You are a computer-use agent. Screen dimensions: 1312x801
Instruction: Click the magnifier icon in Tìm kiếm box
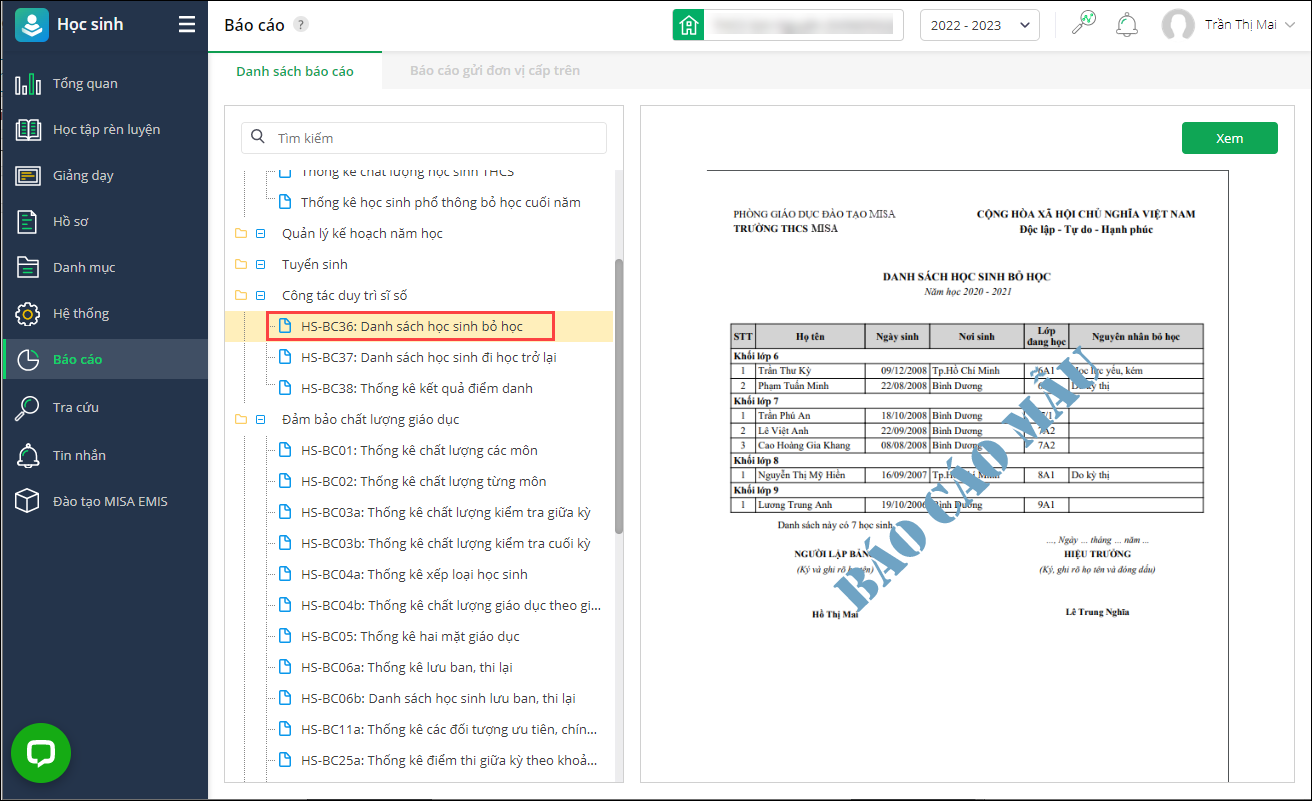click(258, 137)
